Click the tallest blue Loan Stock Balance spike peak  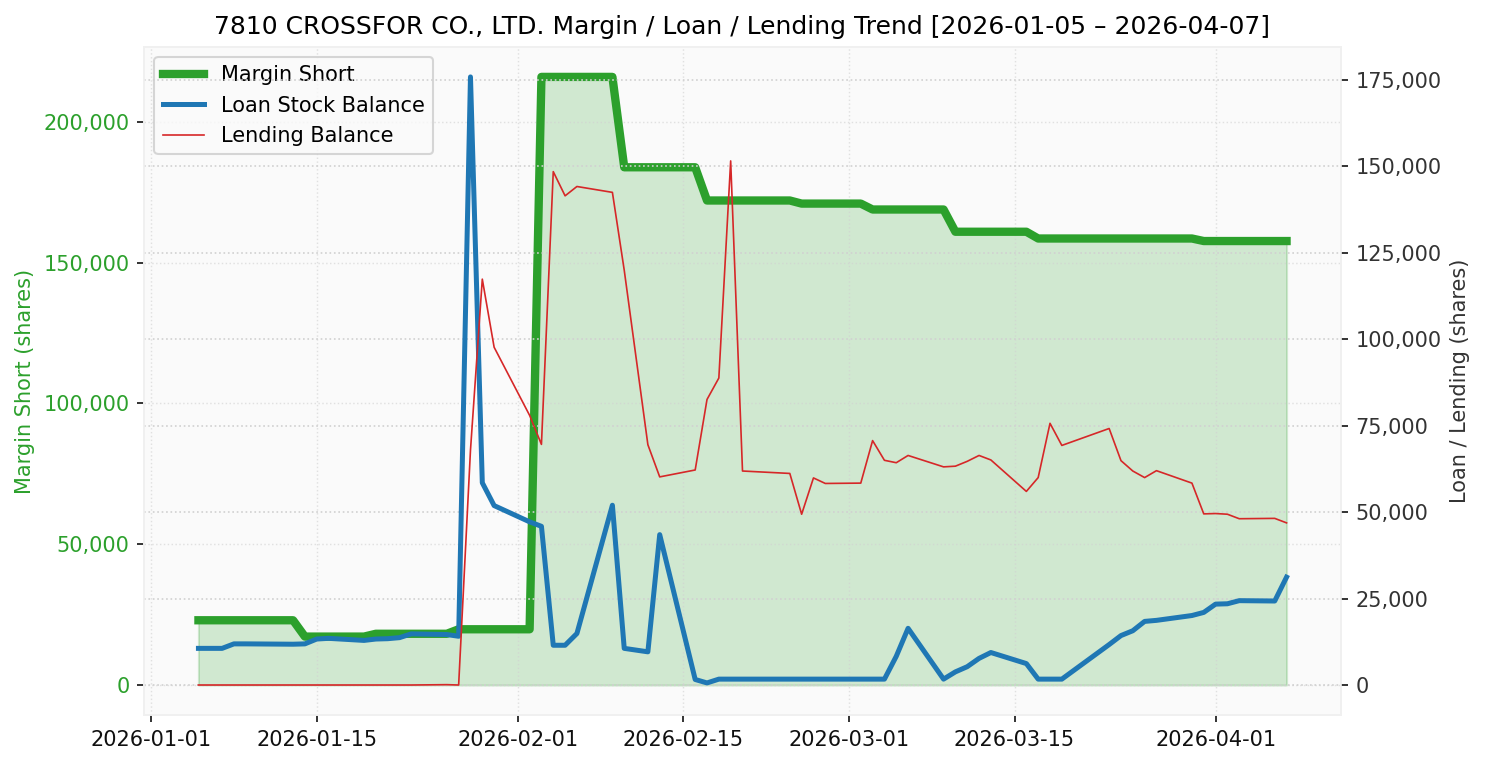470,77
